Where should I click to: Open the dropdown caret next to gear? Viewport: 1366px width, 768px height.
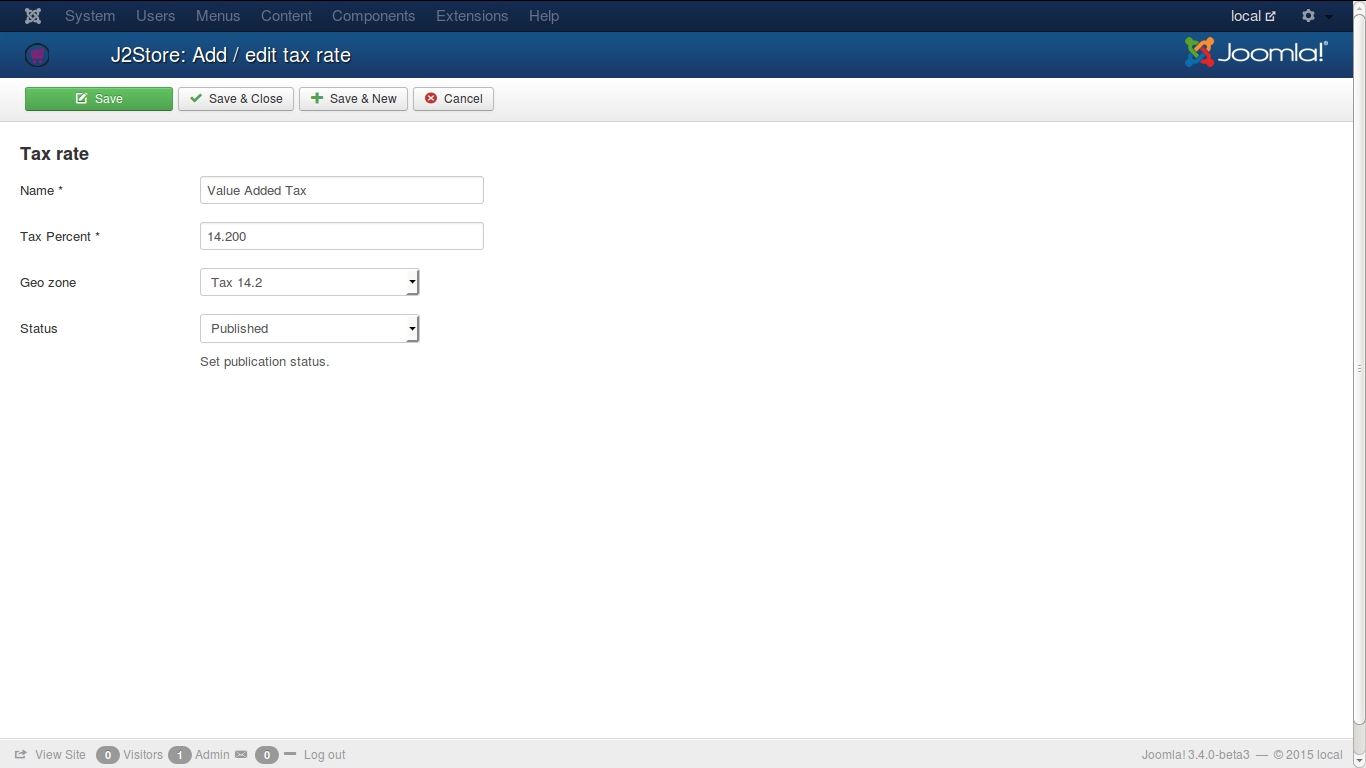[1329, 17]
